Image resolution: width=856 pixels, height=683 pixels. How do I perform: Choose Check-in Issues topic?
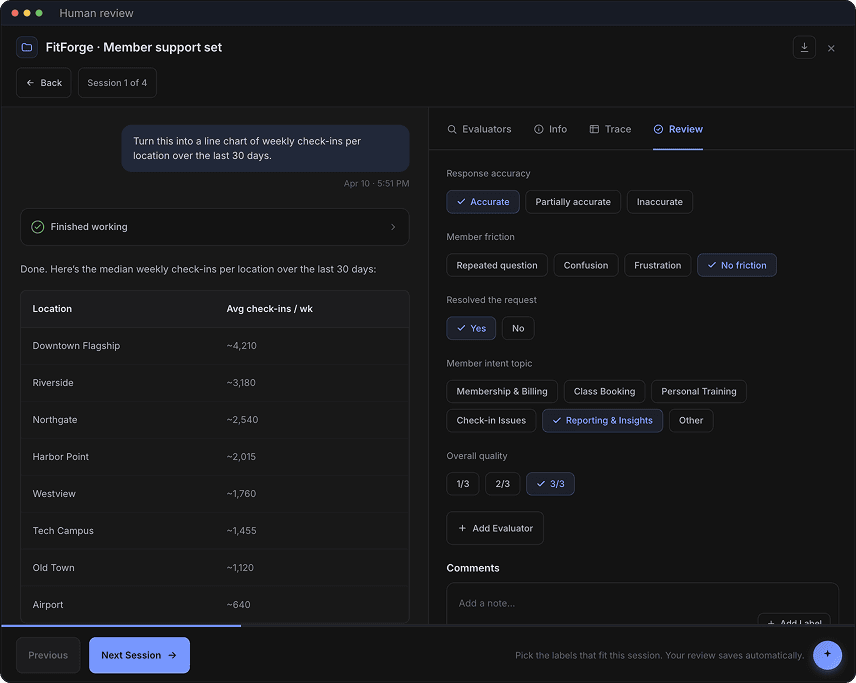coord(491,421)
